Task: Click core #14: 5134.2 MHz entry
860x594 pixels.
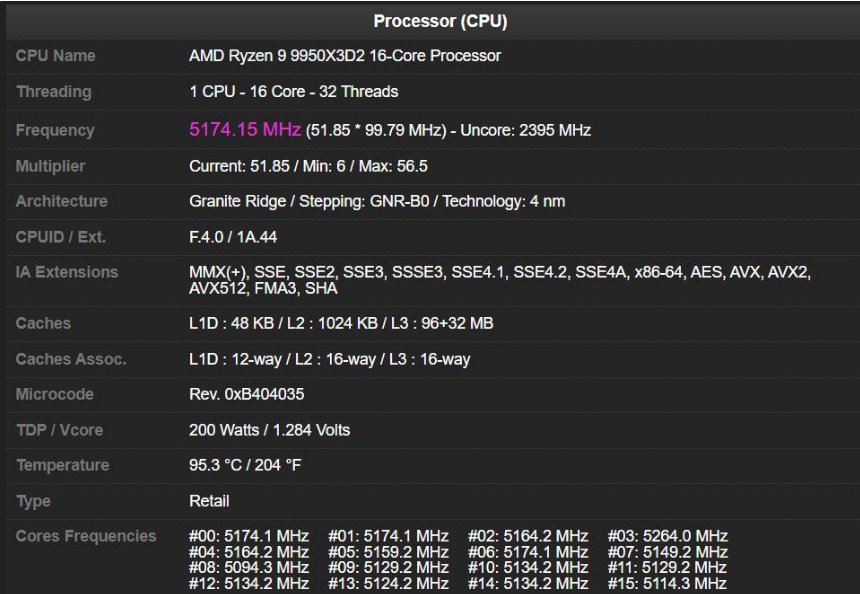Action: (528, 583)
